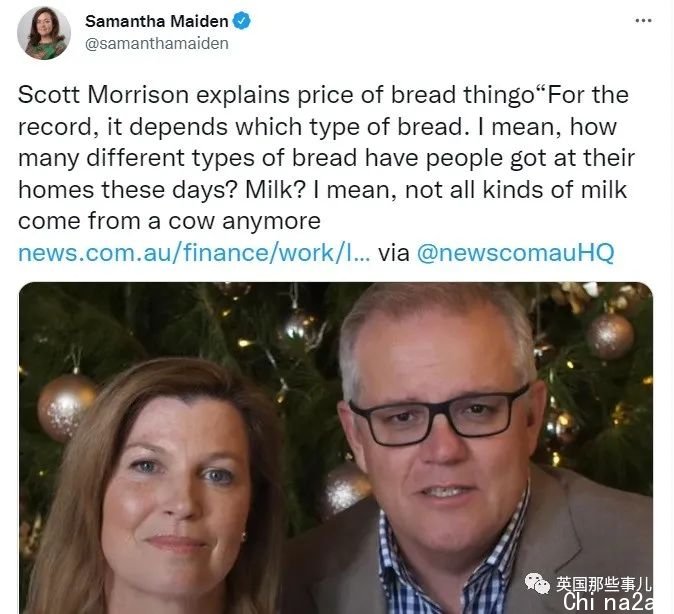Click the phrase 'come from a cow anymore'
Viewport: 674px width, 614px height.
click(x=169, y=221)
